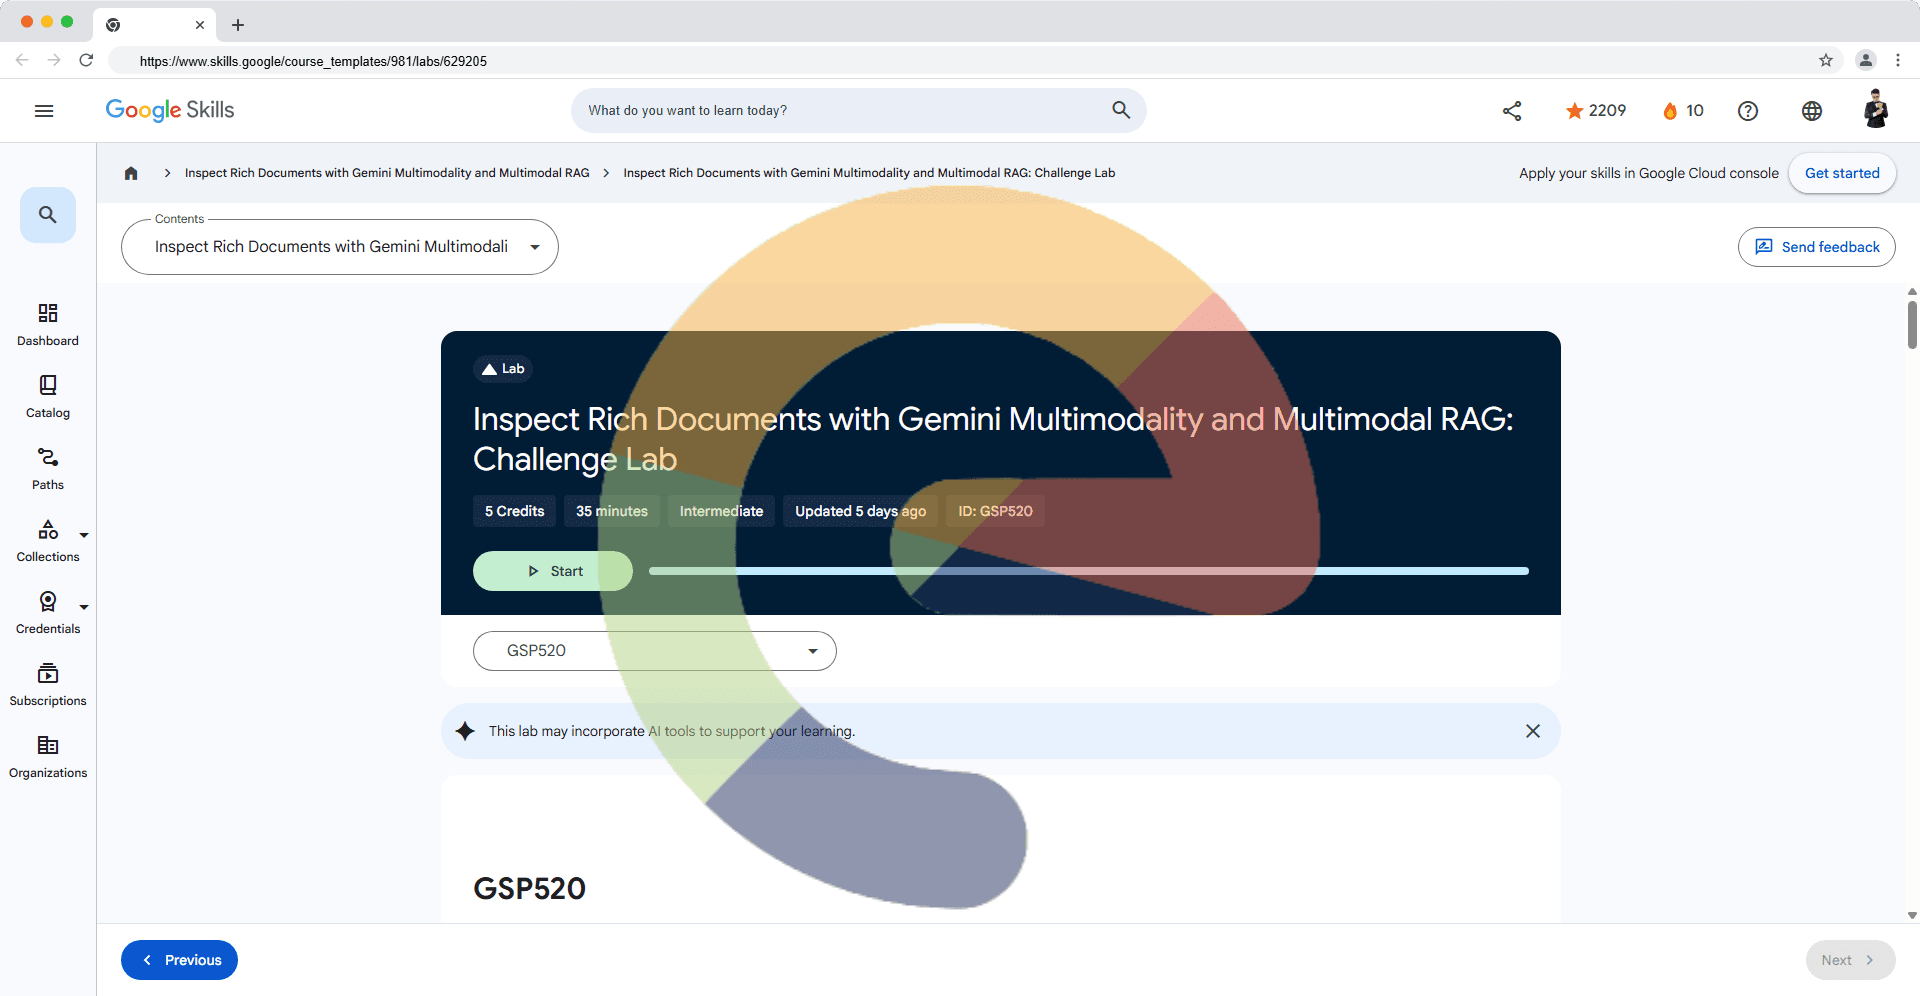Viewport: 1920px width, 996px height.
Task: Click the sidebar search button
Action: point(48,215)
